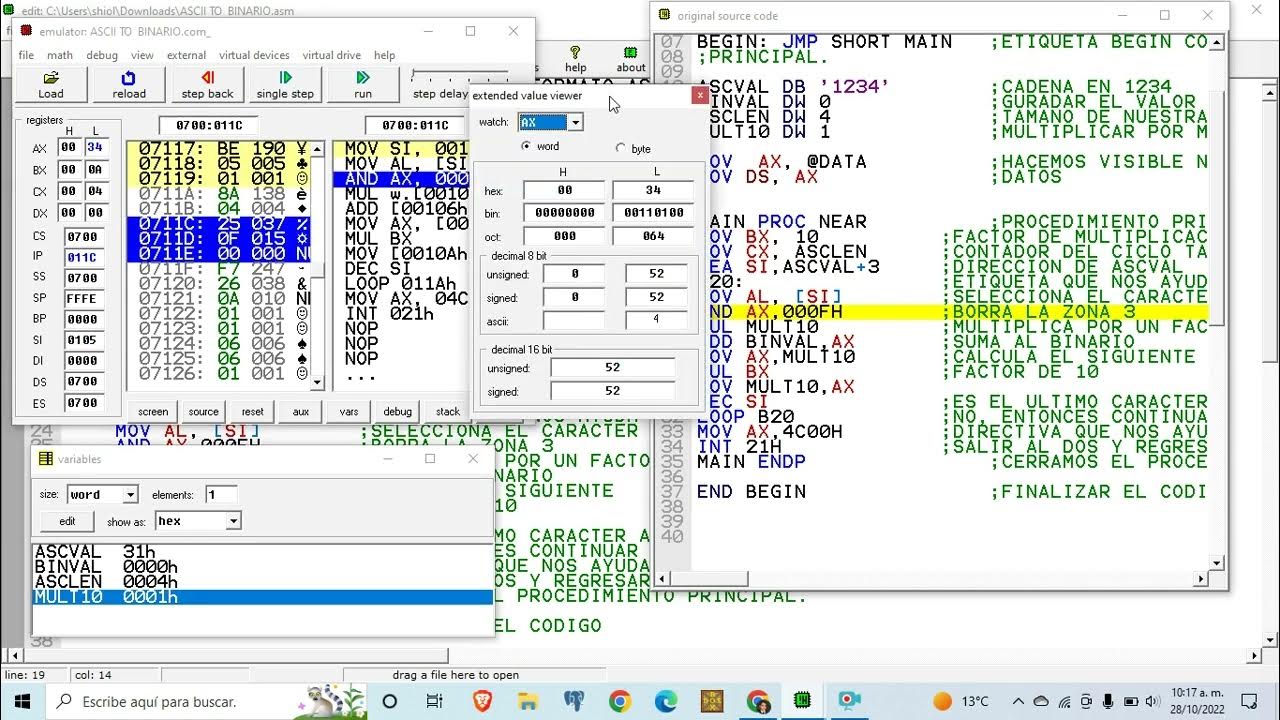Open Cortana circle icon on taskbar
The image size is (1280, 720).
(x=390, y=701)
